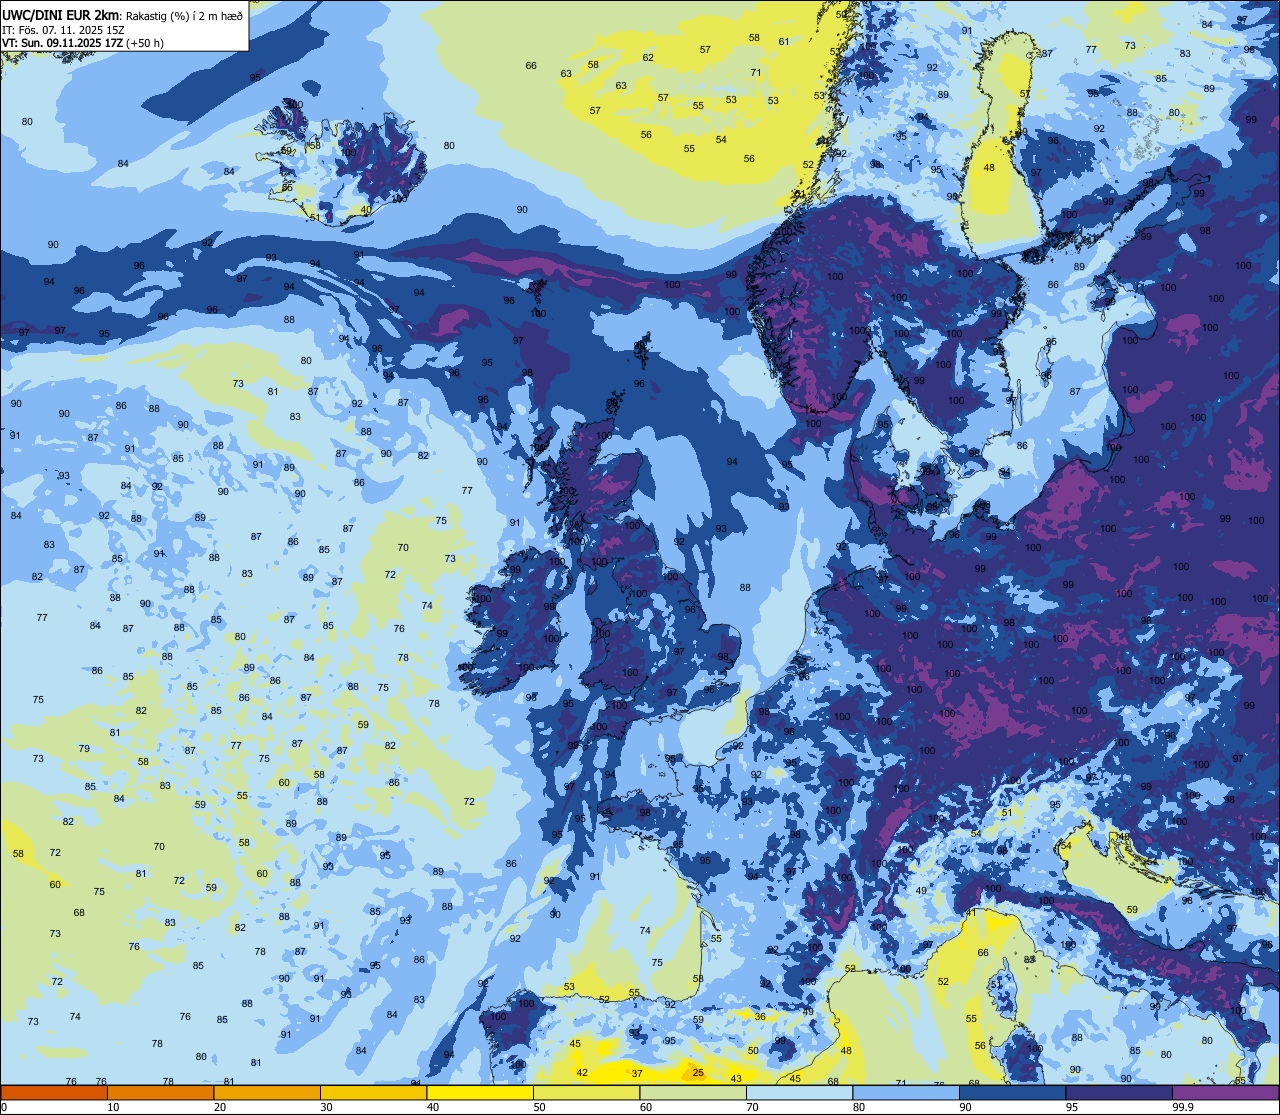Click the humidity value 25 in Spain
This screenshot has height=1115, width=1280.
point(698,1073)
